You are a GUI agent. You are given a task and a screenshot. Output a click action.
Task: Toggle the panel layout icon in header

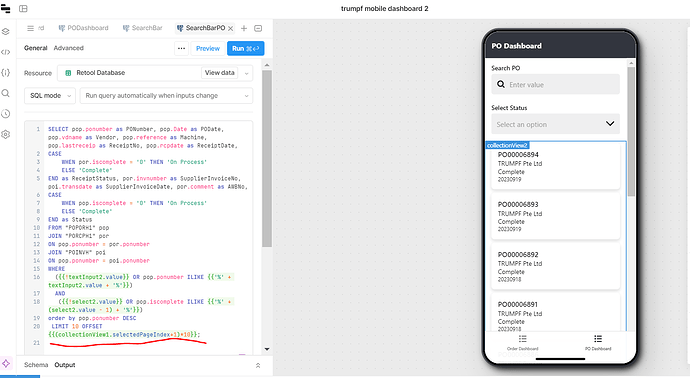click(x=23, y=8)
